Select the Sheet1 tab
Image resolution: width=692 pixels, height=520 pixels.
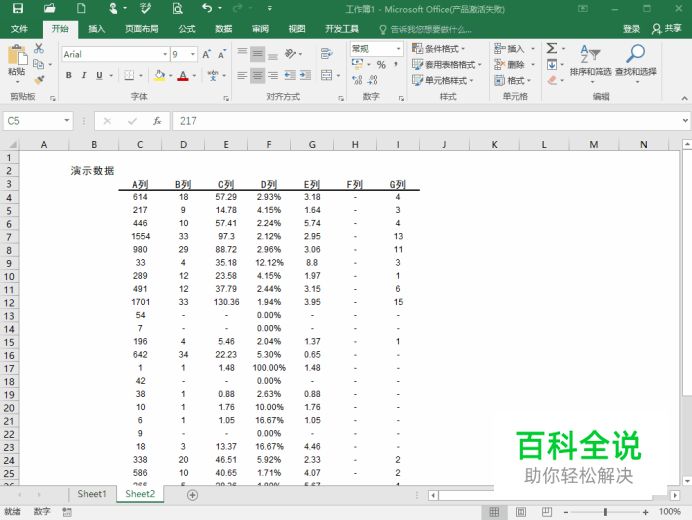pyautogui.click(x=92, y=494)
